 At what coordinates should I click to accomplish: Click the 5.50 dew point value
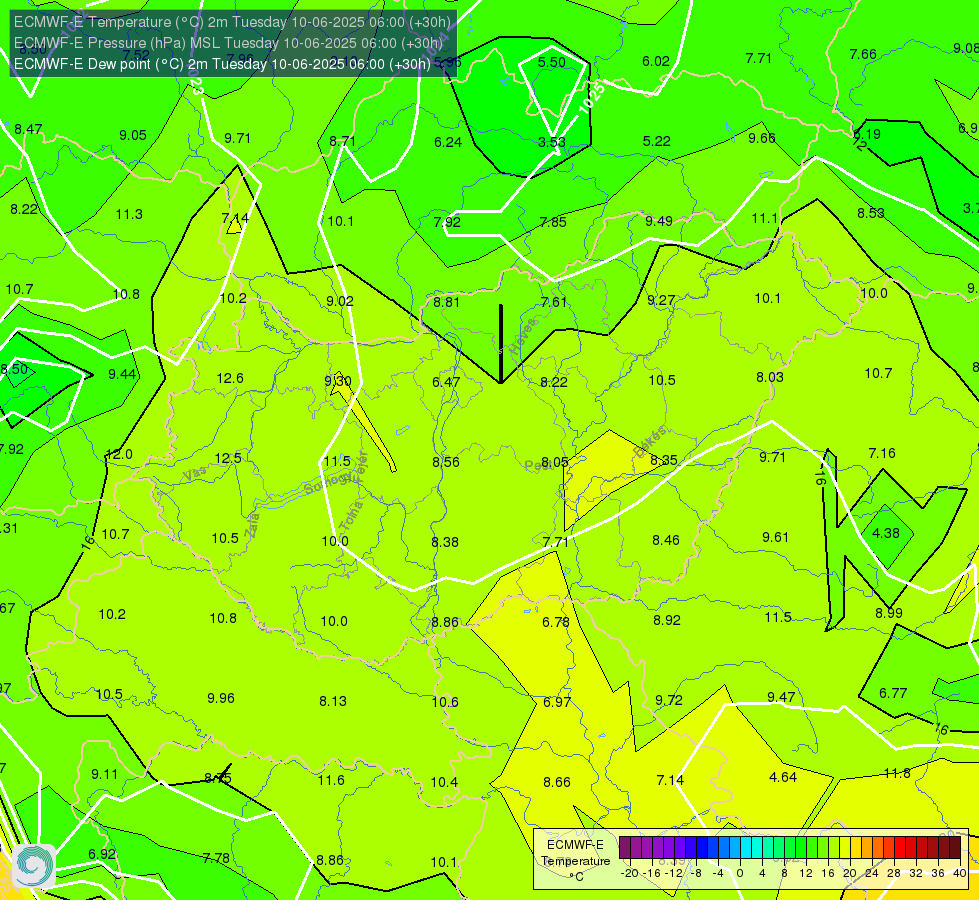click(552, 62)
